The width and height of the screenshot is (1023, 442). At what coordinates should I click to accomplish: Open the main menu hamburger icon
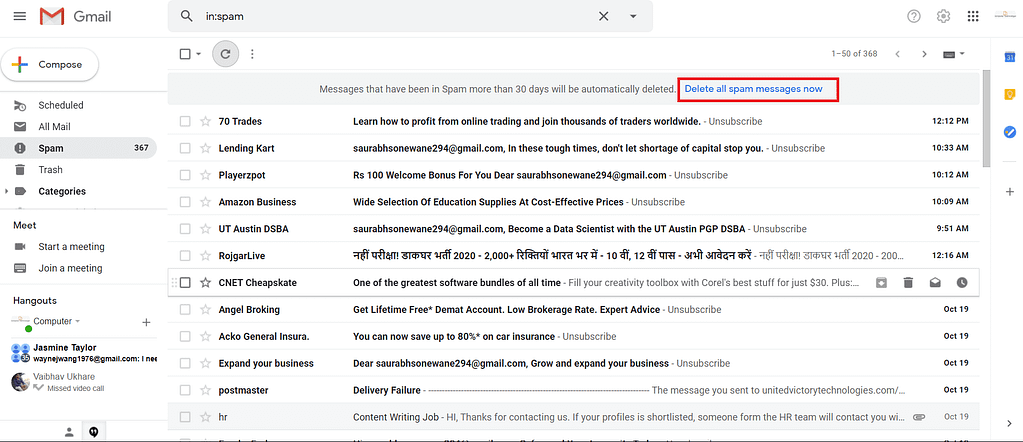point(20,16)
